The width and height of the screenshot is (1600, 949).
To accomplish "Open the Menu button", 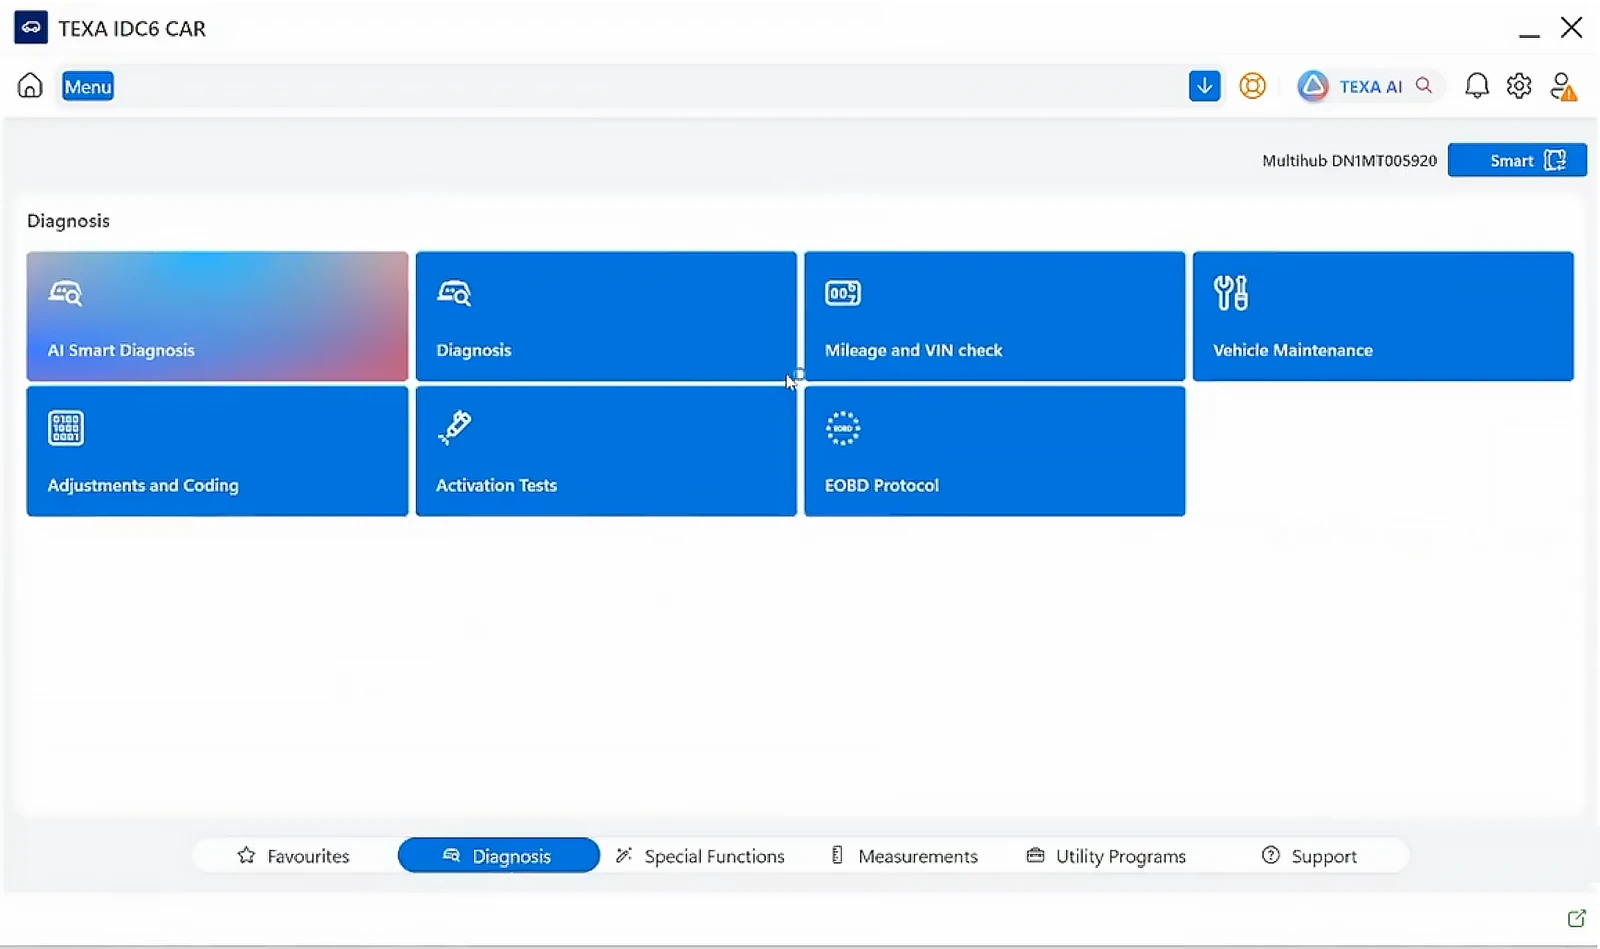I will pyautogui.click(x=88, y=86).
